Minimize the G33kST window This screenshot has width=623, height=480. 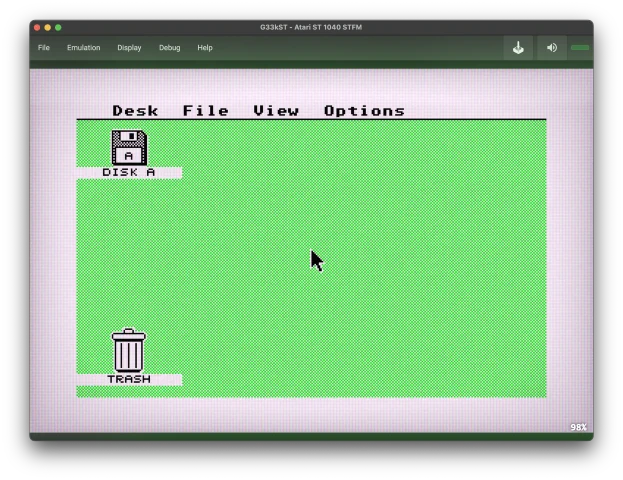click(48, 27)
